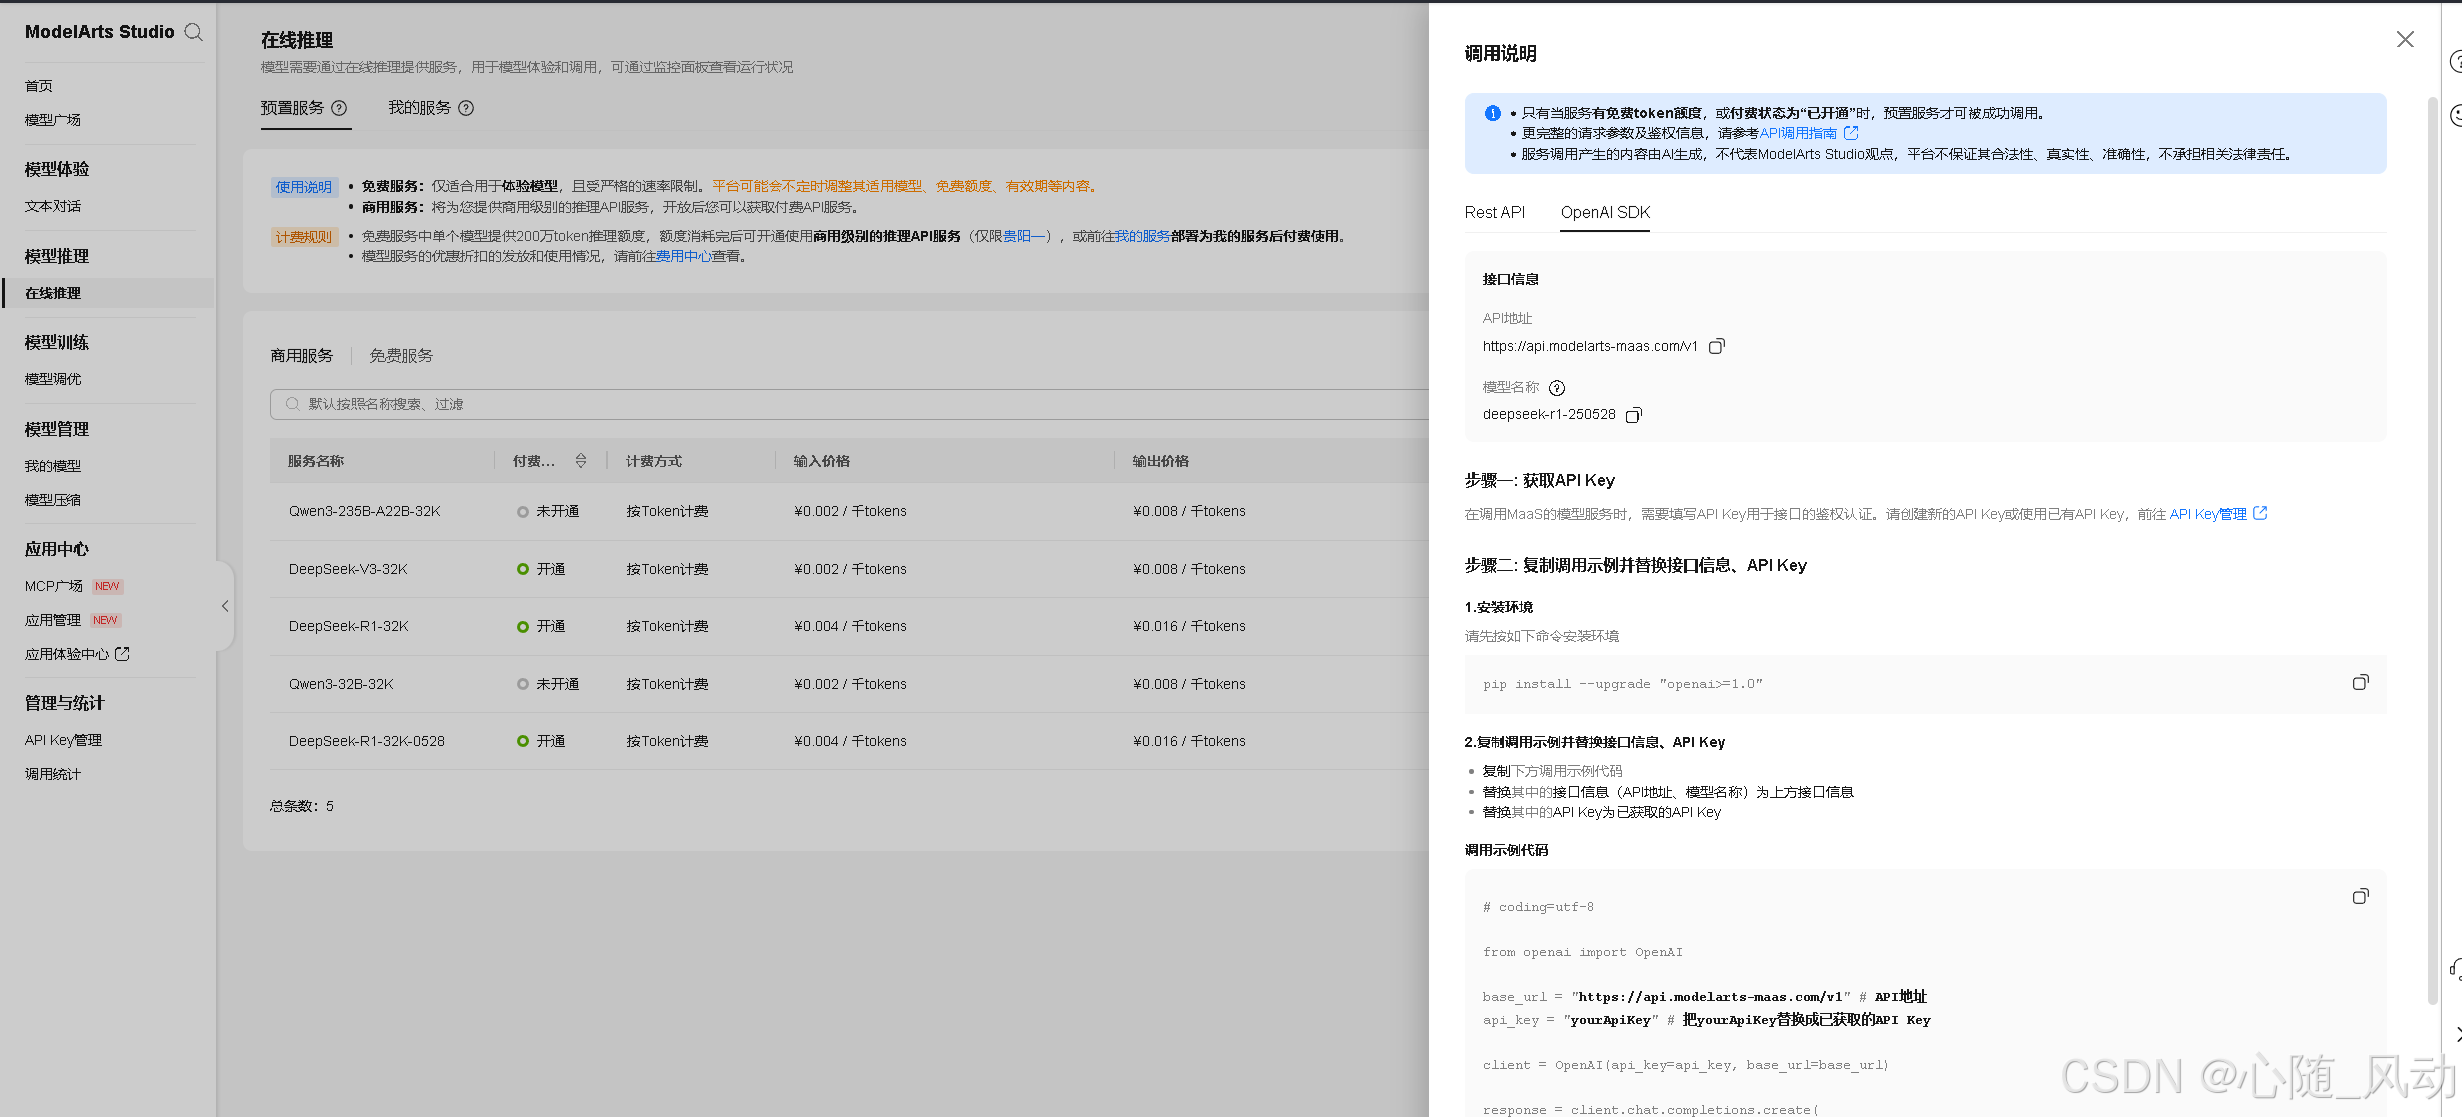Click help icon beside 我的服务 tab
2462x1117 pixels.
point(466,108)
